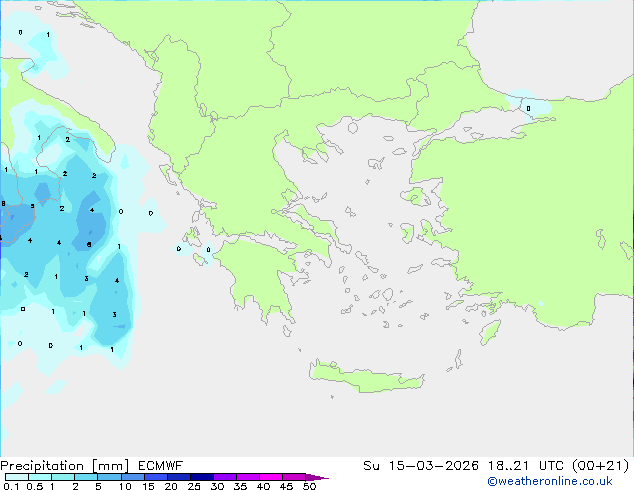Screen dimensions: 634x490
Task: Click the island of Crete on map
Action: 366,377
